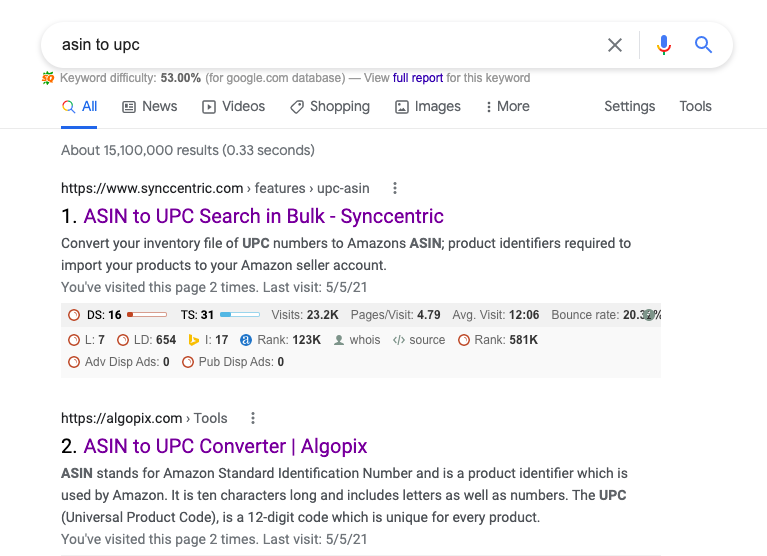Screen dimensions: 767x556
Task: Expand the More search categories menu
Action: pos(507,106)
